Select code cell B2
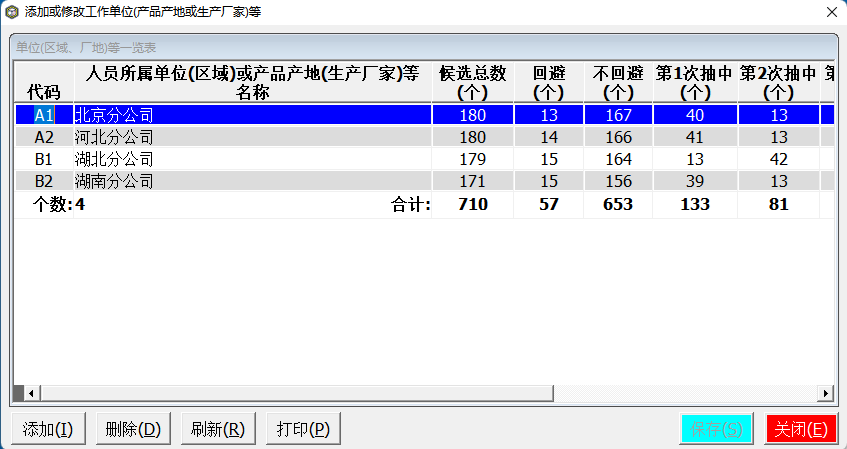Screen dimensions: 847x449 coord(44,181)
